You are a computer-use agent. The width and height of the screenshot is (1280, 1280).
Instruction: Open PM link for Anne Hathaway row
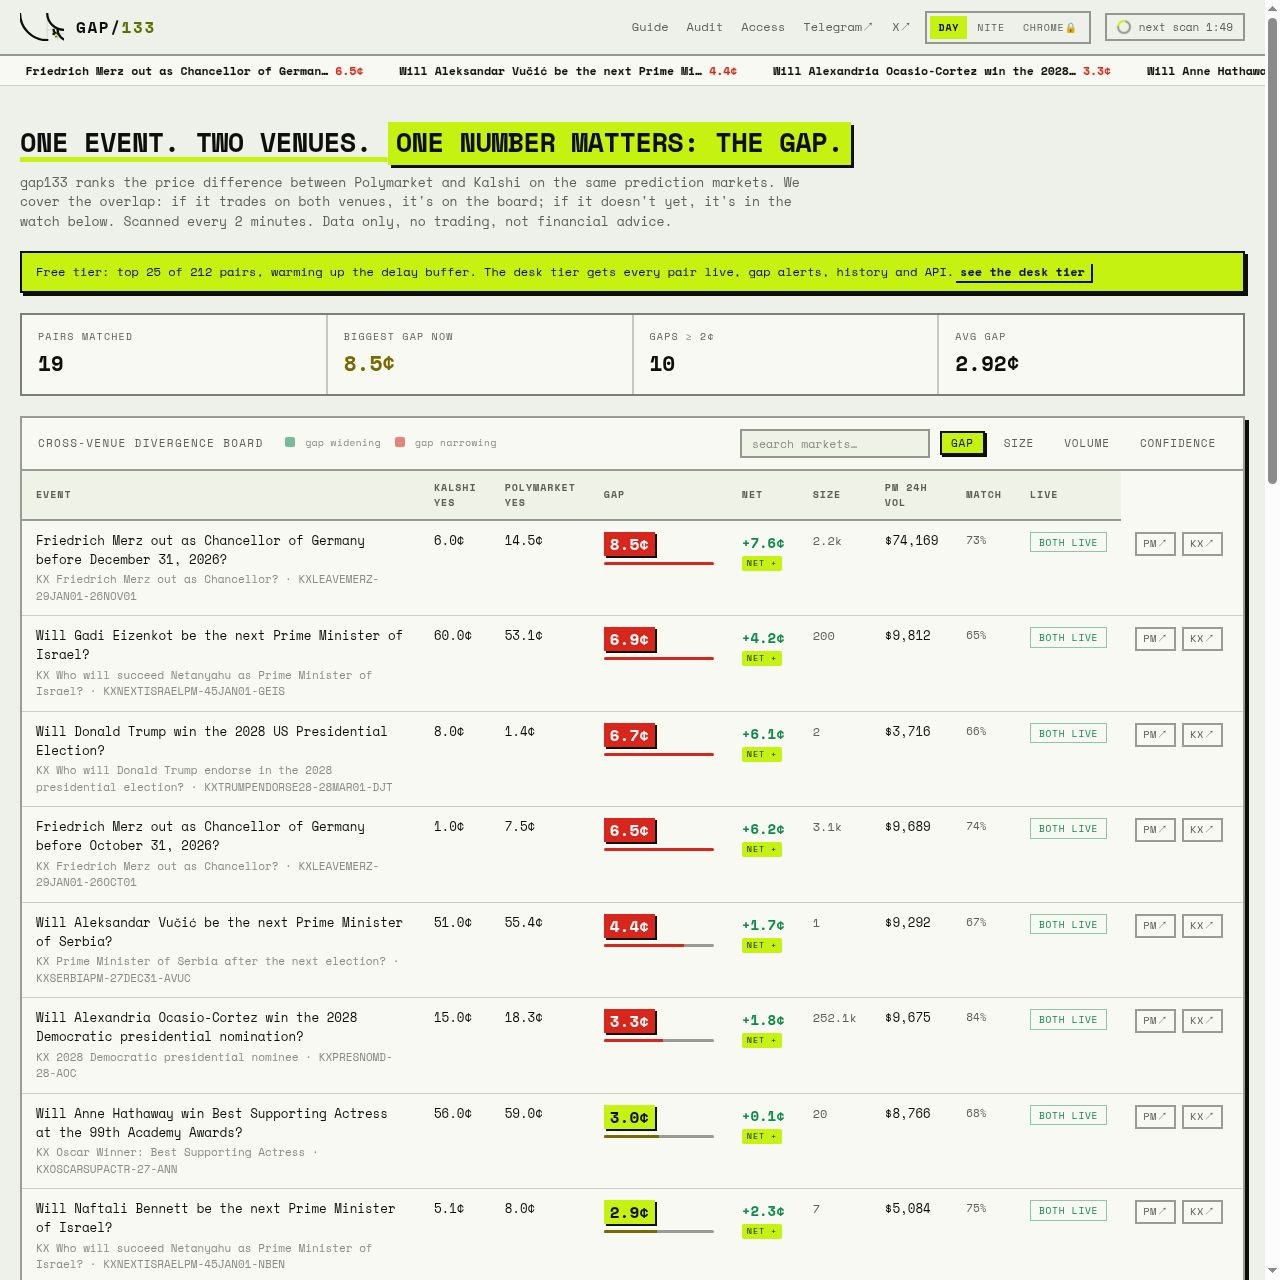click(1155, 1117)
